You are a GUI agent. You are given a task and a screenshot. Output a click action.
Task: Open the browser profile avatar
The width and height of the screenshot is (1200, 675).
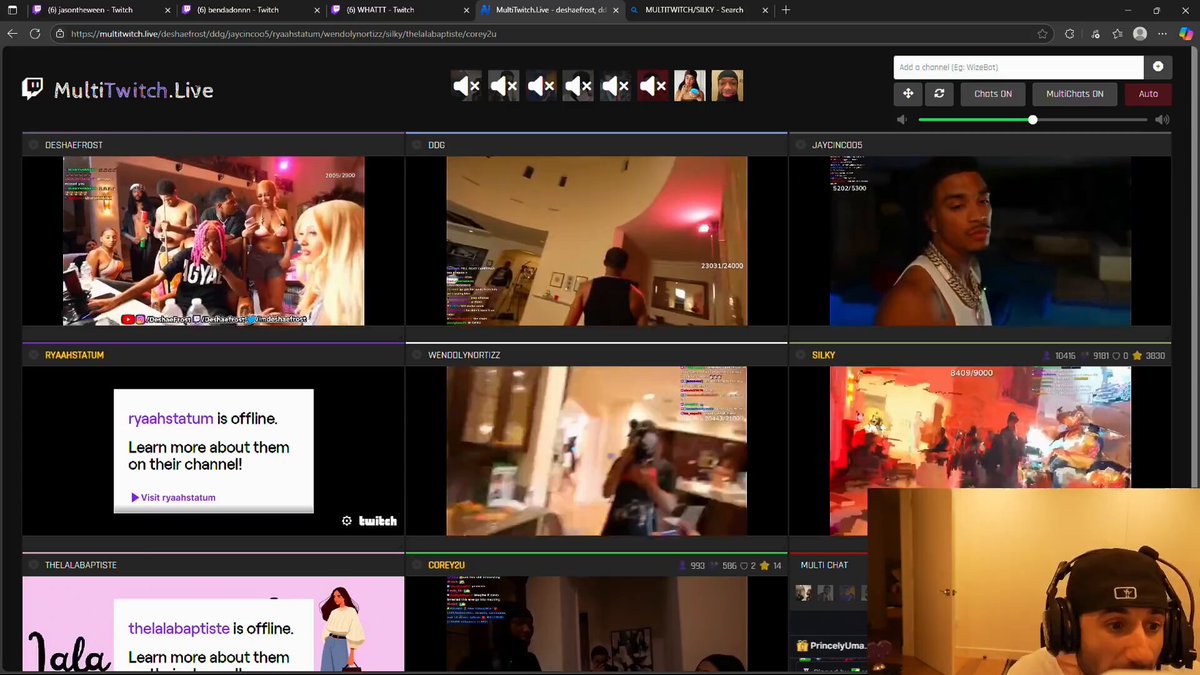(1140, 33)
